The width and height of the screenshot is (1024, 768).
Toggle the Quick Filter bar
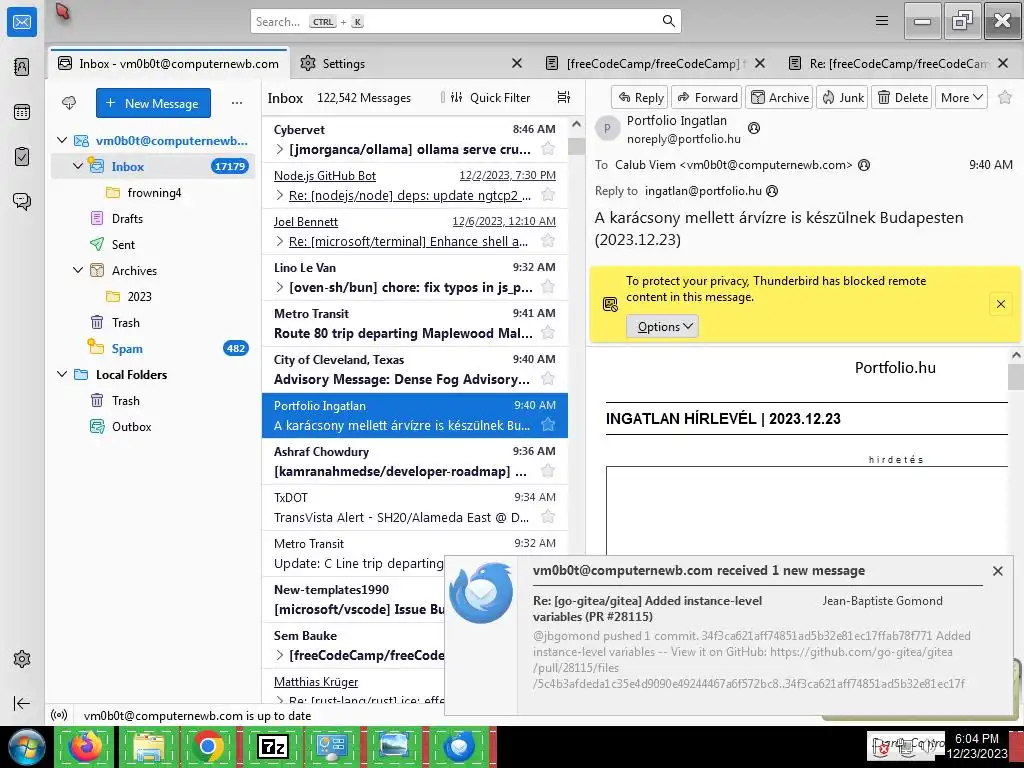pos(490,97)
